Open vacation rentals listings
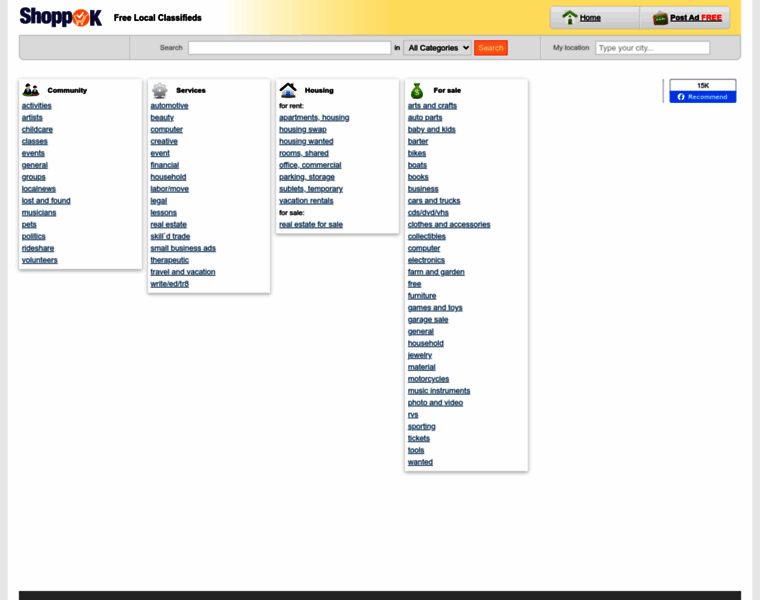The height and width of the screenshot is (600, 760). pos(306,201)
